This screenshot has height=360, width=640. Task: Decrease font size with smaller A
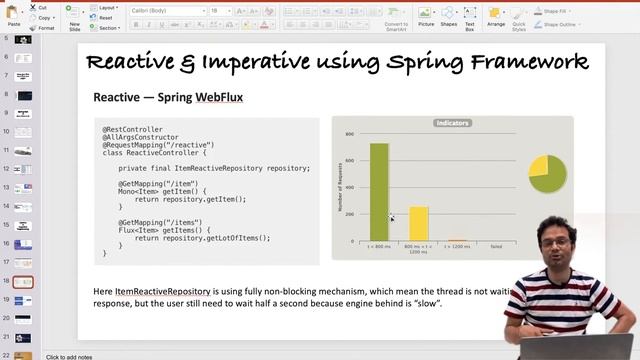pyautogui.click(x=253, y=11)
